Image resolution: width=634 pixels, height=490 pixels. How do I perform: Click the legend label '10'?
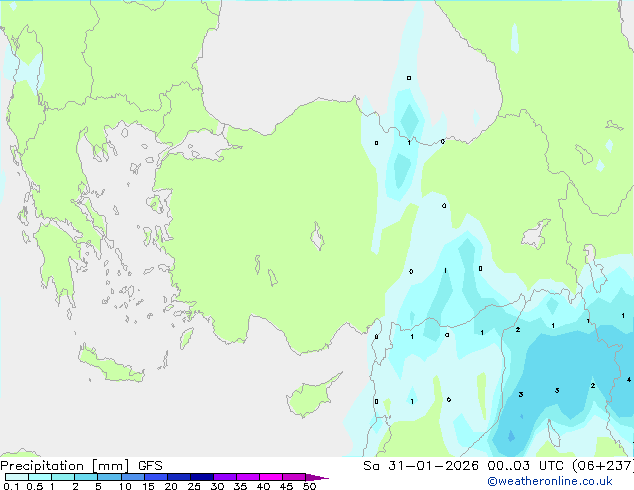coord(125,486)
